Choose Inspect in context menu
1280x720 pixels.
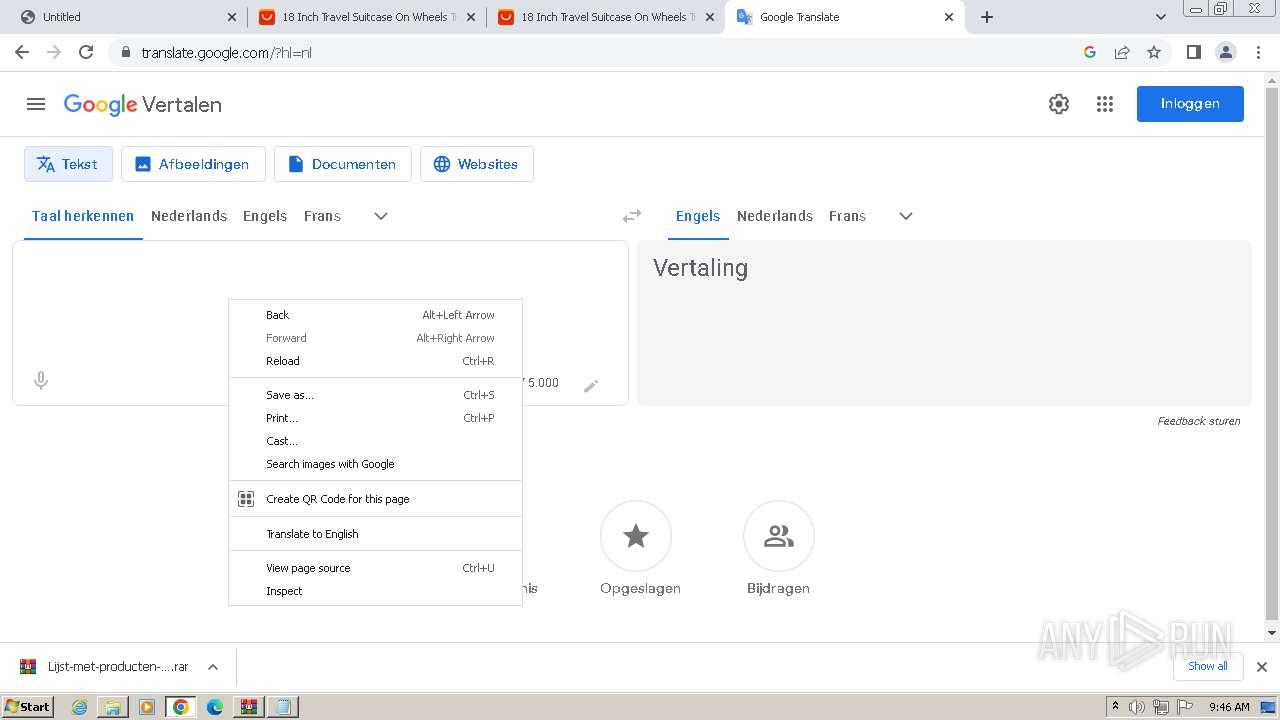(x=375, y=591)
